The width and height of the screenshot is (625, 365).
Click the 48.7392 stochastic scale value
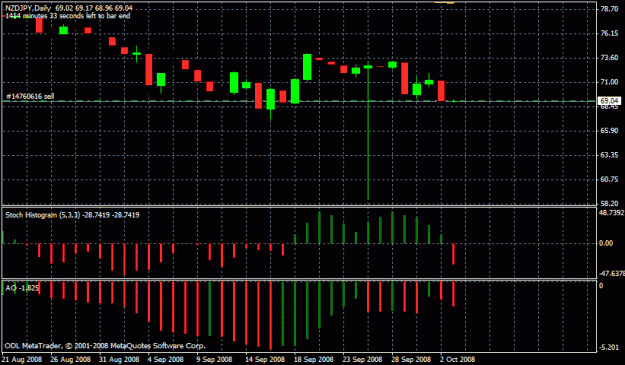pyautogui.click(x=611, y=213)
